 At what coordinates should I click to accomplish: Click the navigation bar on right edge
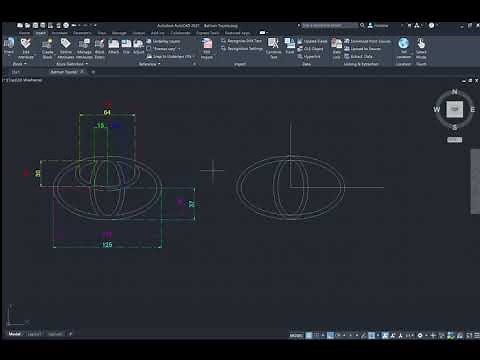[475, 182]
